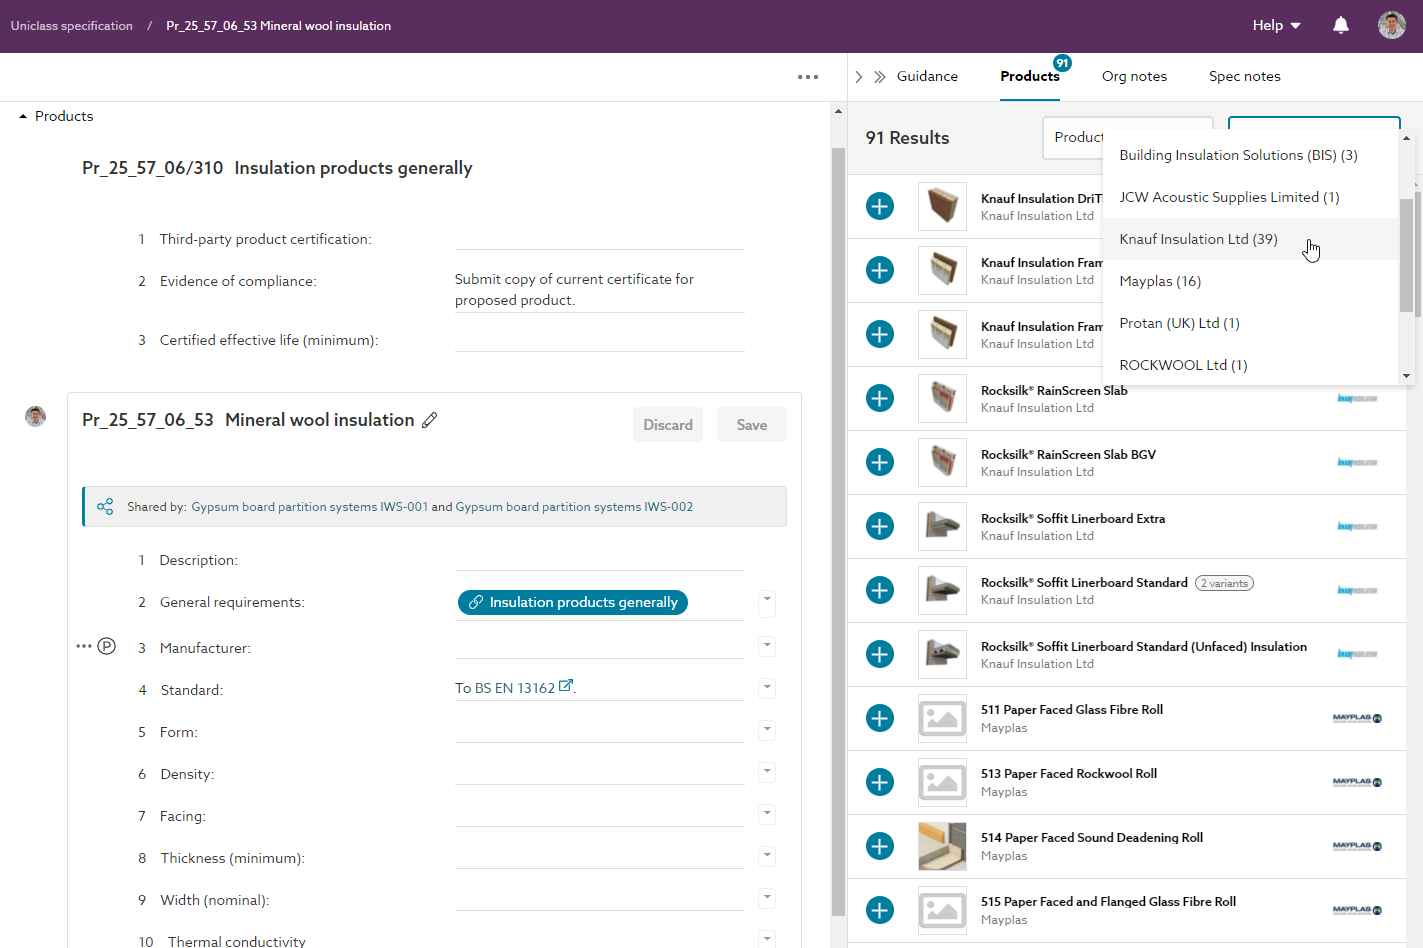Click the notifications bell icon
Screen dimensions: 1423x948
pos(1341,26)
